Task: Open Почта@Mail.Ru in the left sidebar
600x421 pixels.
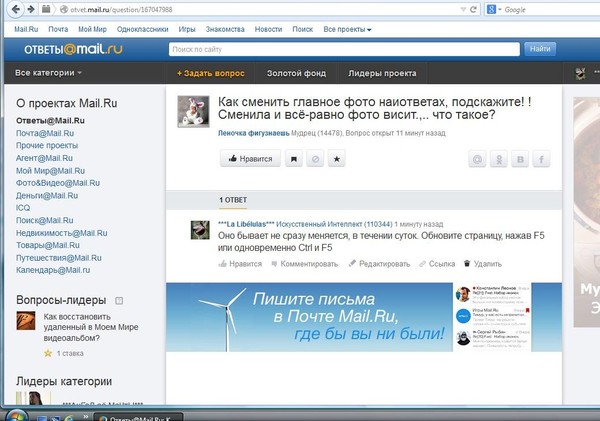Action: click(x=45, y=133)
